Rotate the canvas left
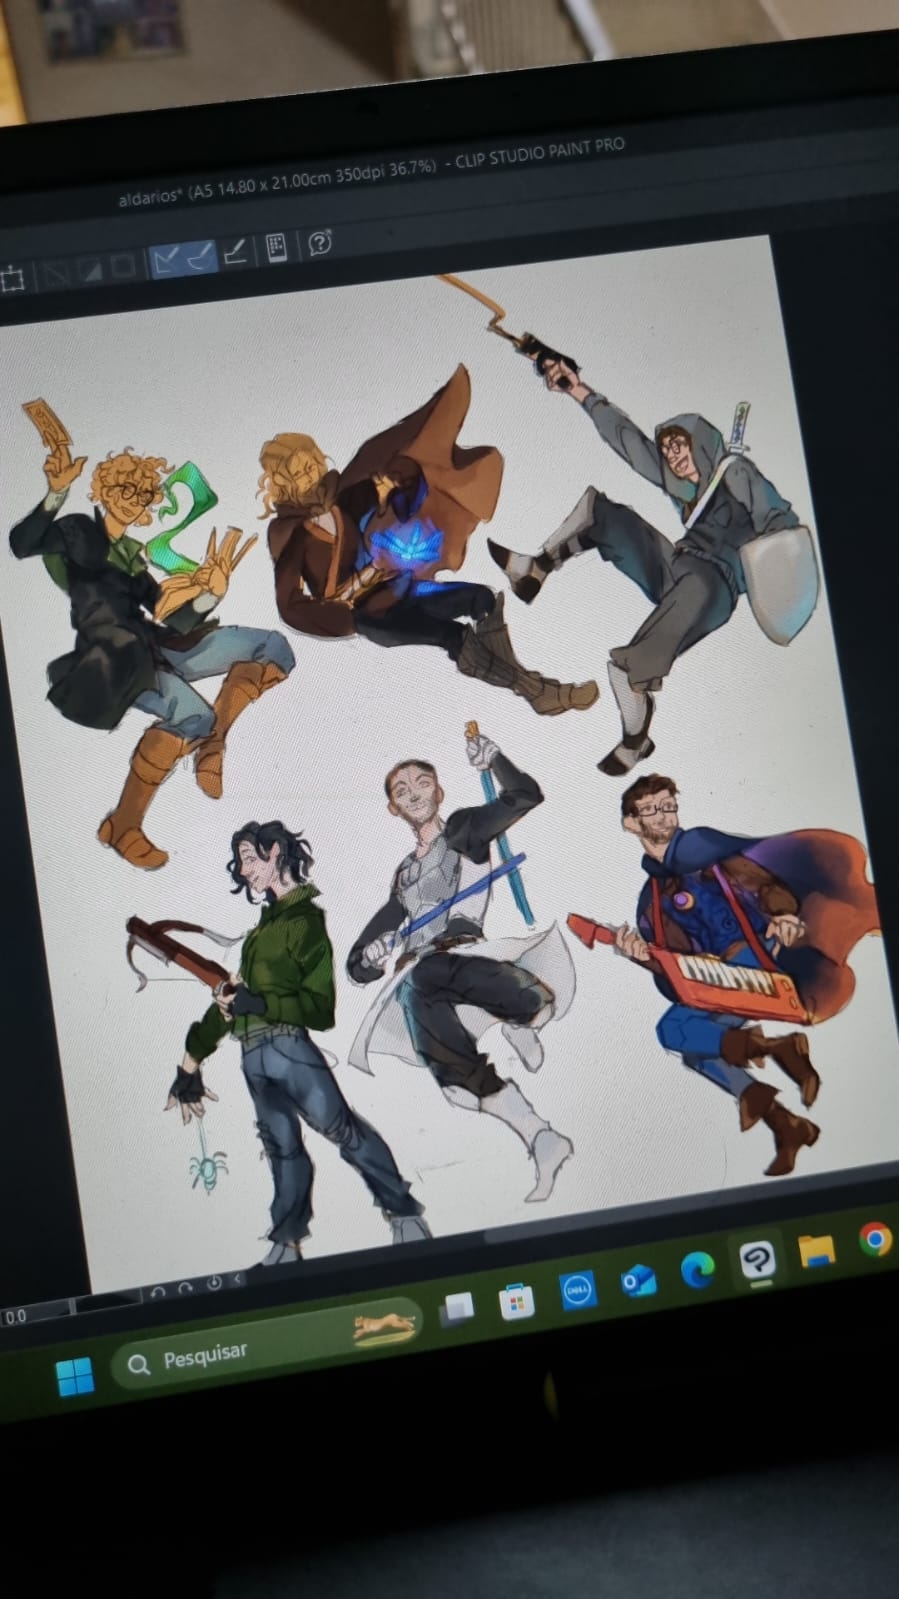 158,1292
